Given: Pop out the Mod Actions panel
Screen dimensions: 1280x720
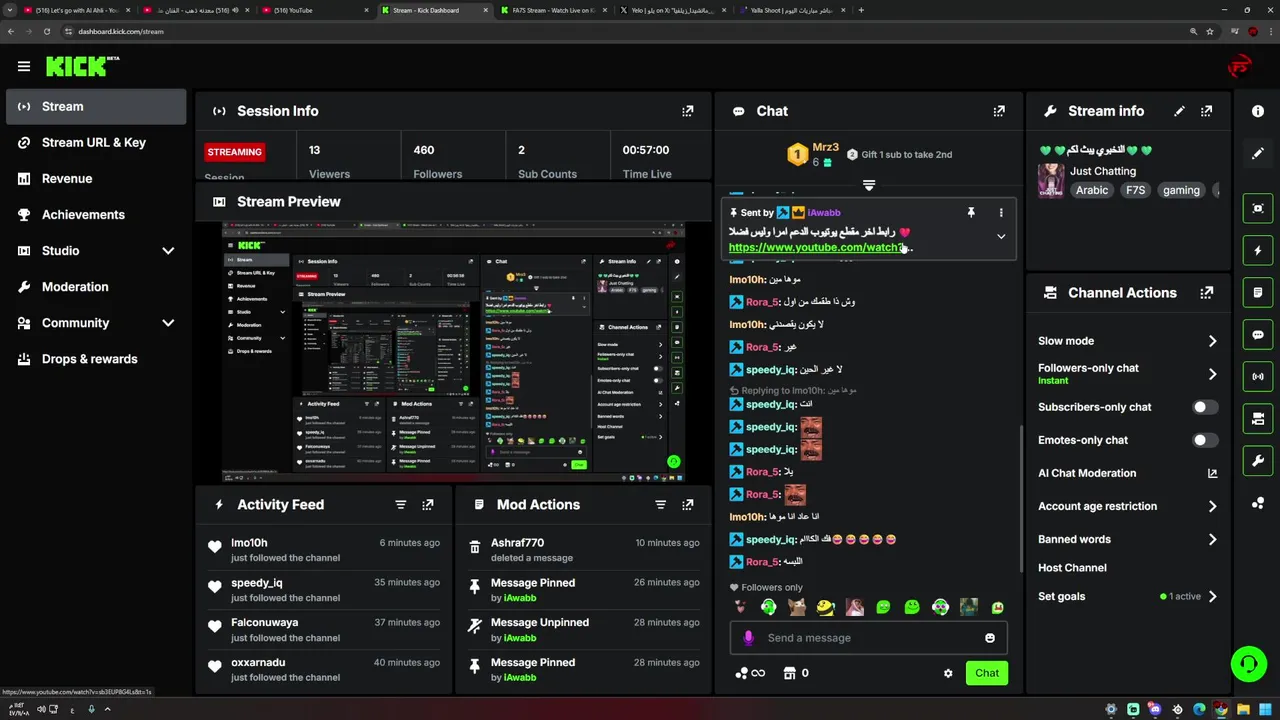Looking at the screenshot, I should pyautogui.click(x=687, y=505).
